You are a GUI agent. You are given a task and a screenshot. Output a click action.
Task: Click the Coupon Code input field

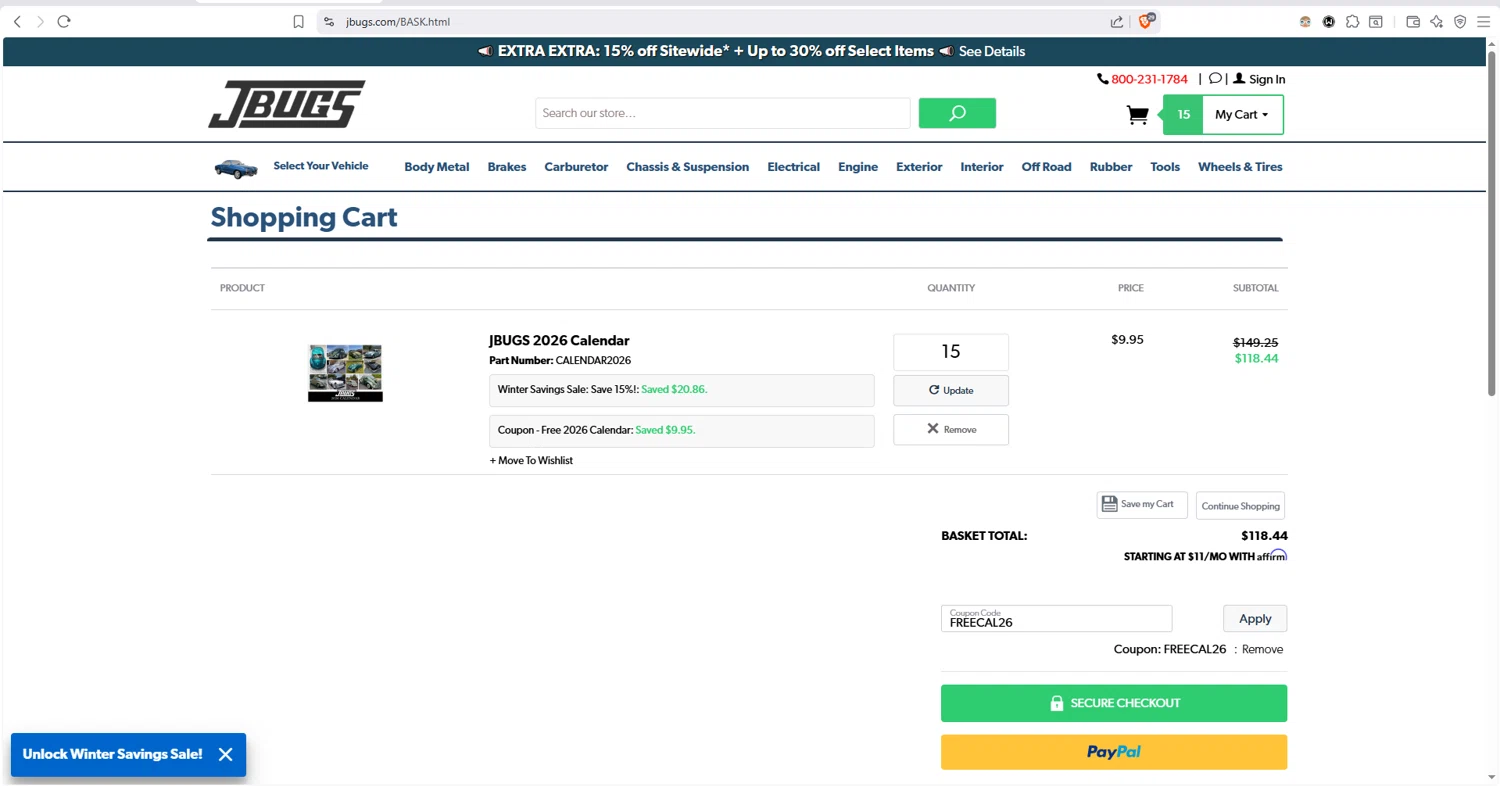click(x=1056, y=618)
